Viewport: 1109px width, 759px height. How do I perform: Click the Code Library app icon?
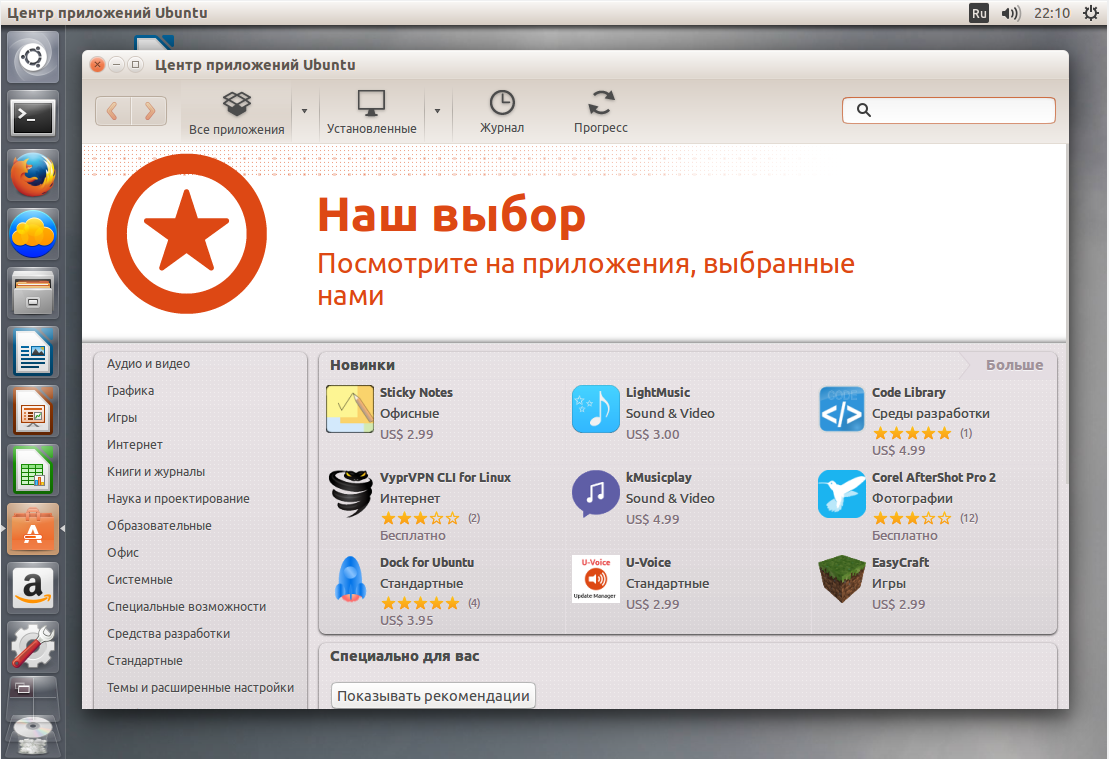[842, 409]
